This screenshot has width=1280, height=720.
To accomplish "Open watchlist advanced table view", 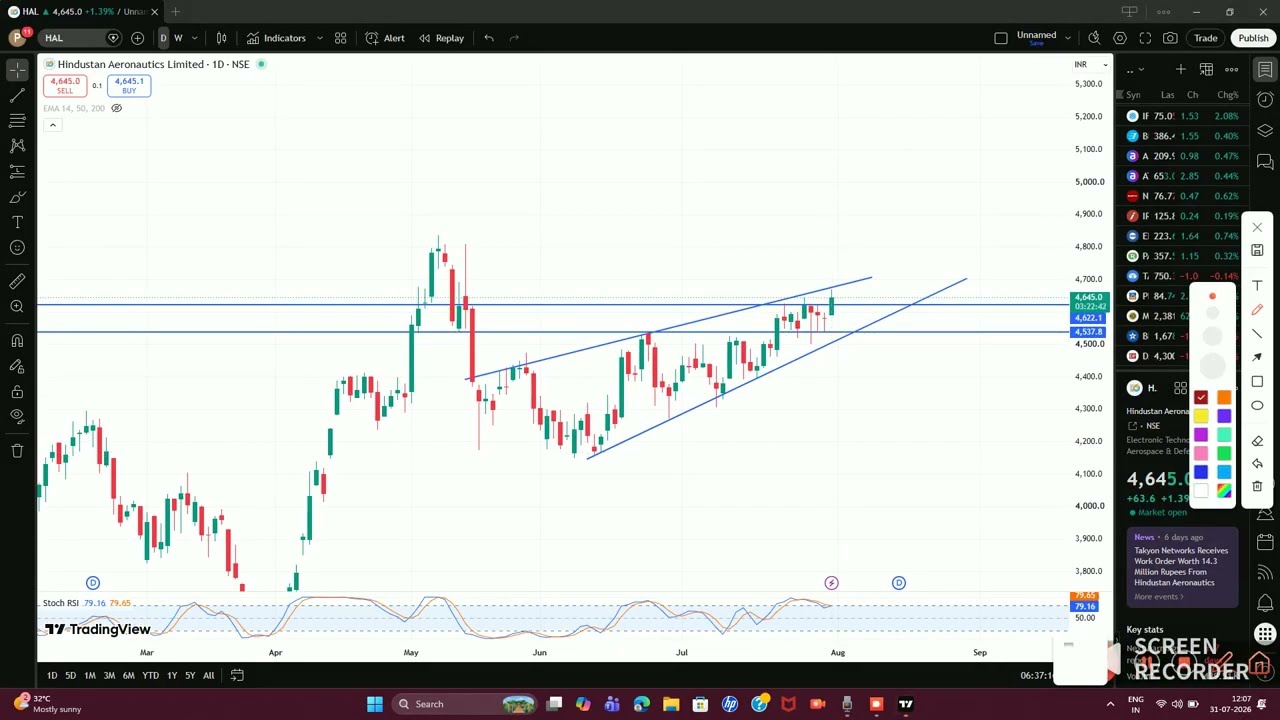I will (x=1206, y=69).
